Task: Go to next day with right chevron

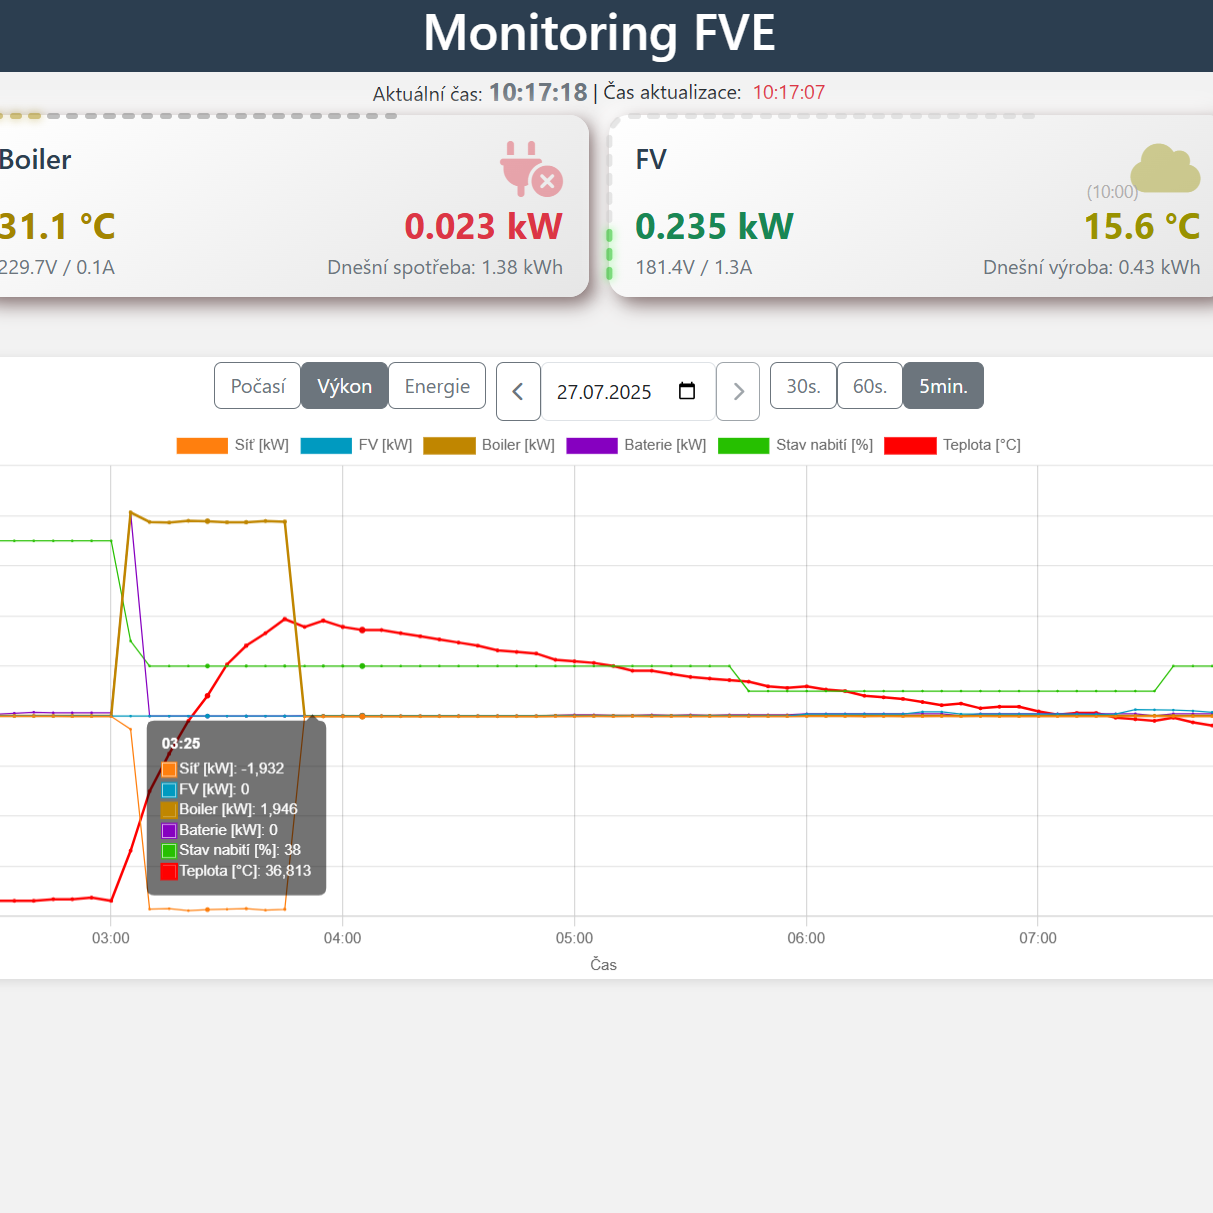Action: point(738,391)
